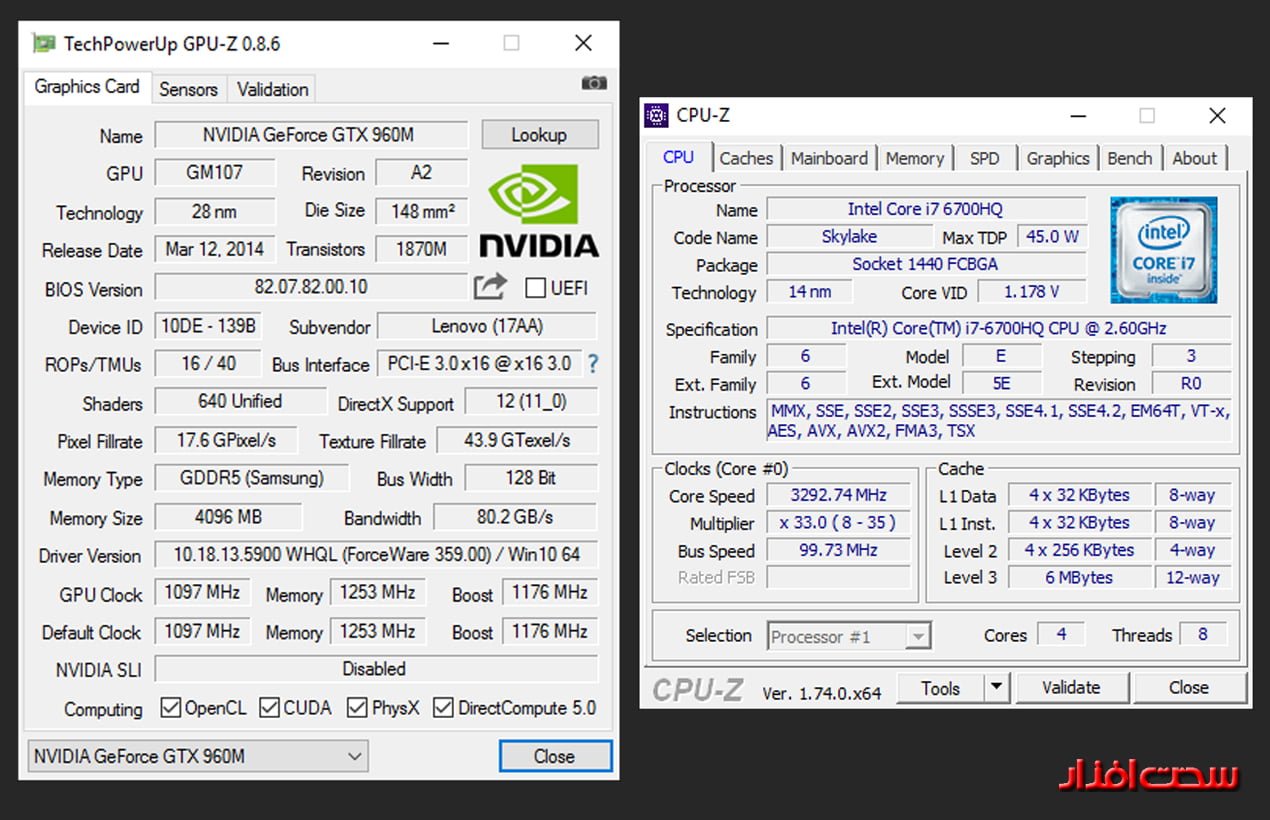The height and width of the screenshot is (820, 1270).
Task: Toggle the CUDA checkbox
Action: (x=269, y=708)
